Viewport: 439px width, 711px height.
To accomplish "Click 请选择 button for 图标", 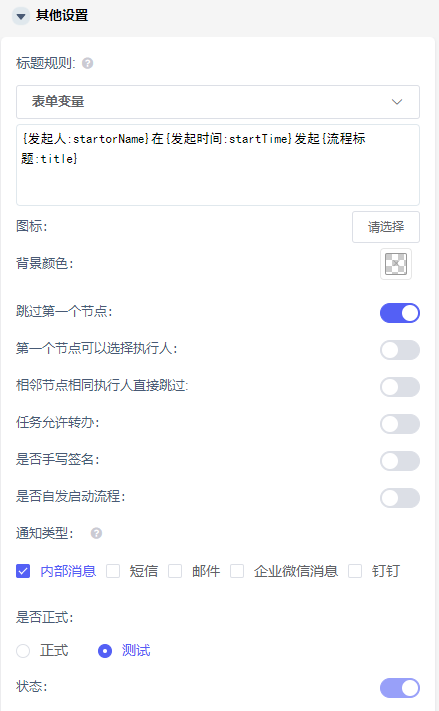I will coord(386,227).
